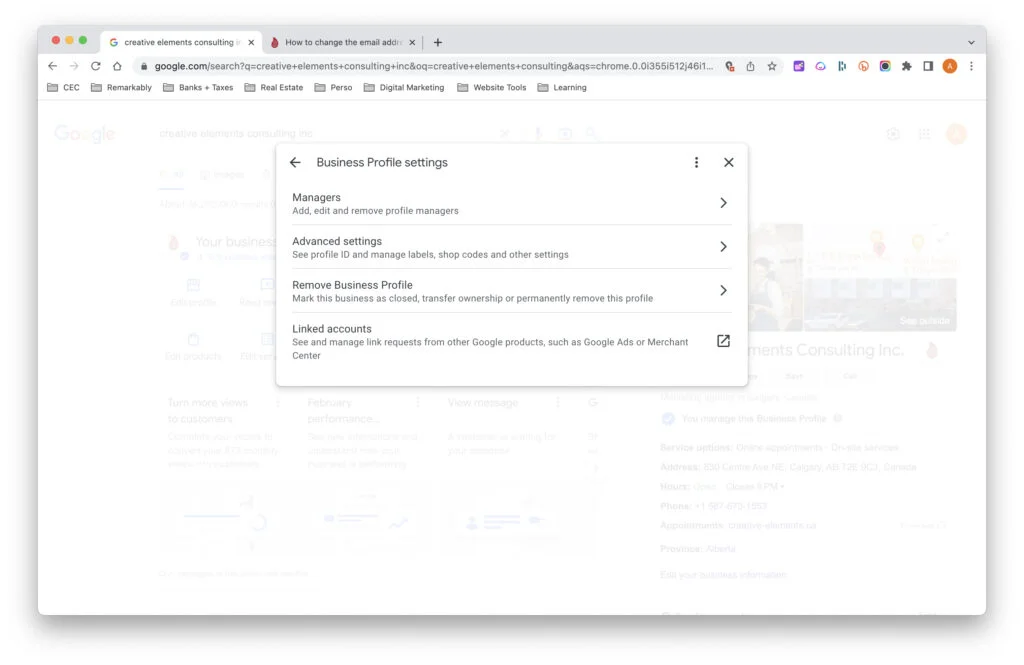The width and height of the screenshot is (1024, 665).
Task: Open the Chrome profile avatar
Action: tap(950, 66)
